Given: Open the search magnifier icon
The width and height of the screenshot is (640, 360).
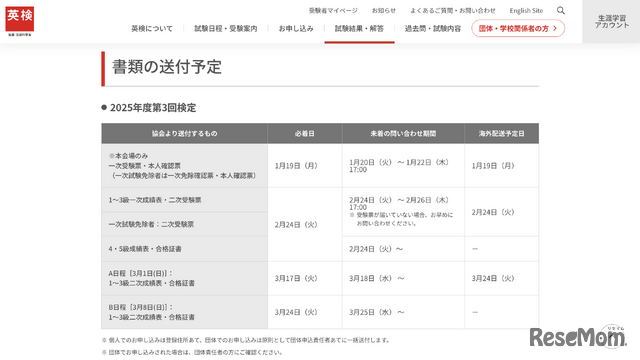Looking at the screenshot, I should [561, 11].
